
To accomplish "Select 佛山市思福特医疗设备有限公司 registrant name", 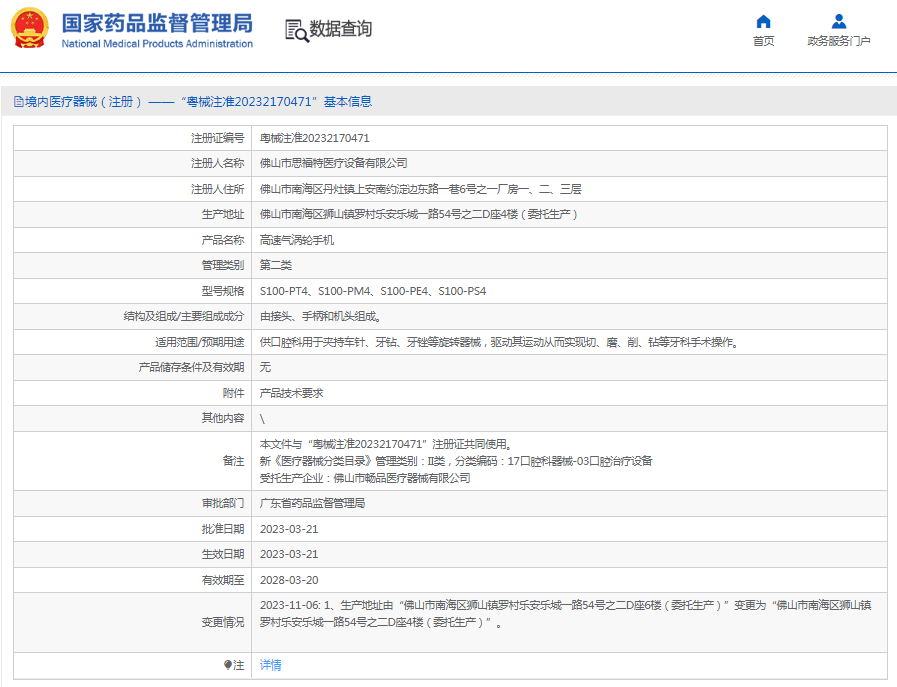I will point(334,163).
